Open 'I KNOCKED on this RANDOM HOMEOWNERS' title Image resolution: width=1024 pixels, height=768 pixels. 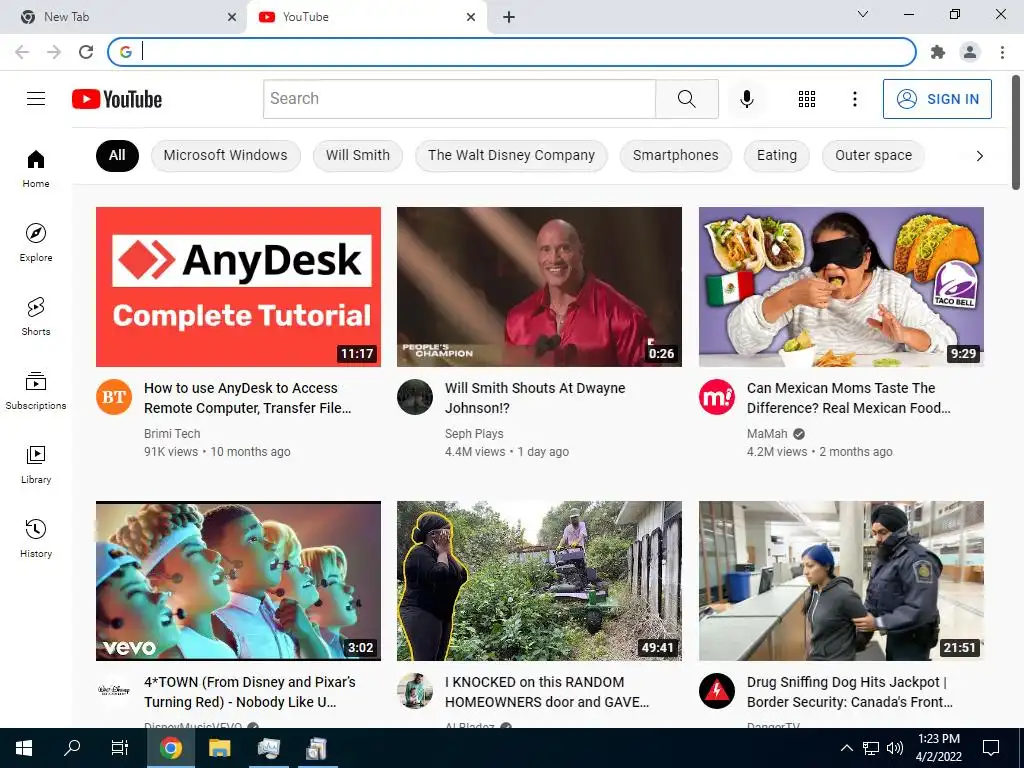[547, 692]
